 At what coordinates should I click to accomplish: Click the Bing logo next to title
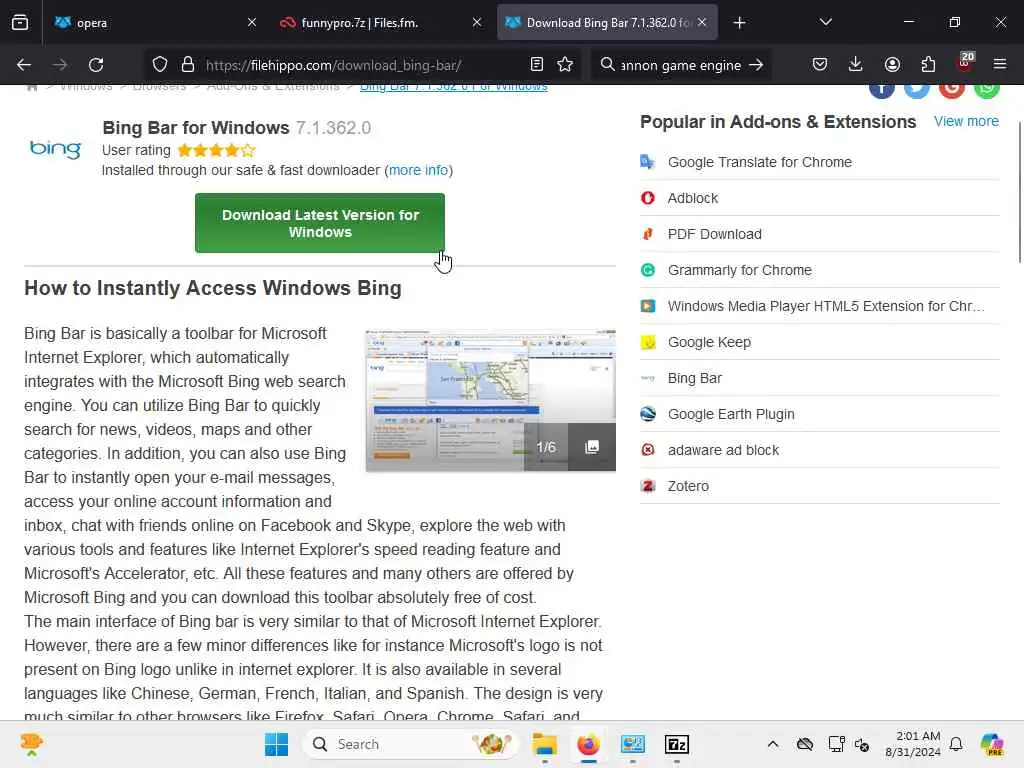56,149
